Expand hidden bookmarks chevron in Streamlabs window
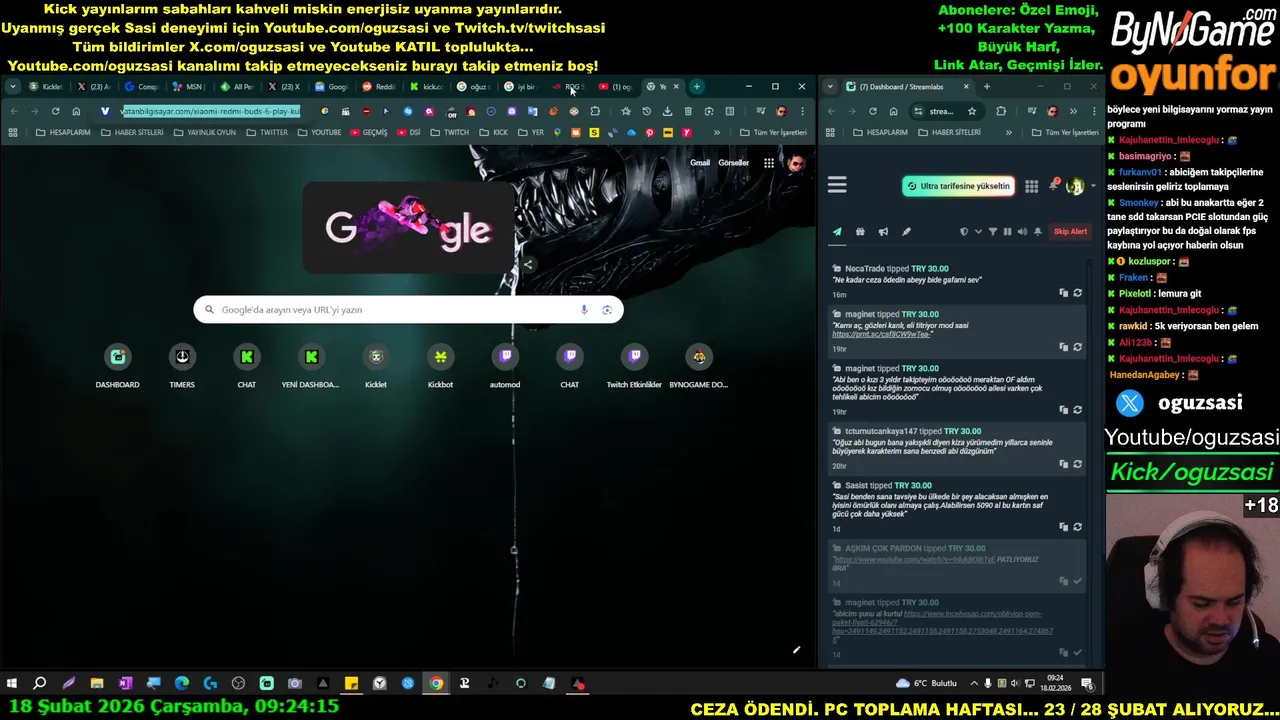Viewport: 1280px width, 720px height. point(1008,133)
